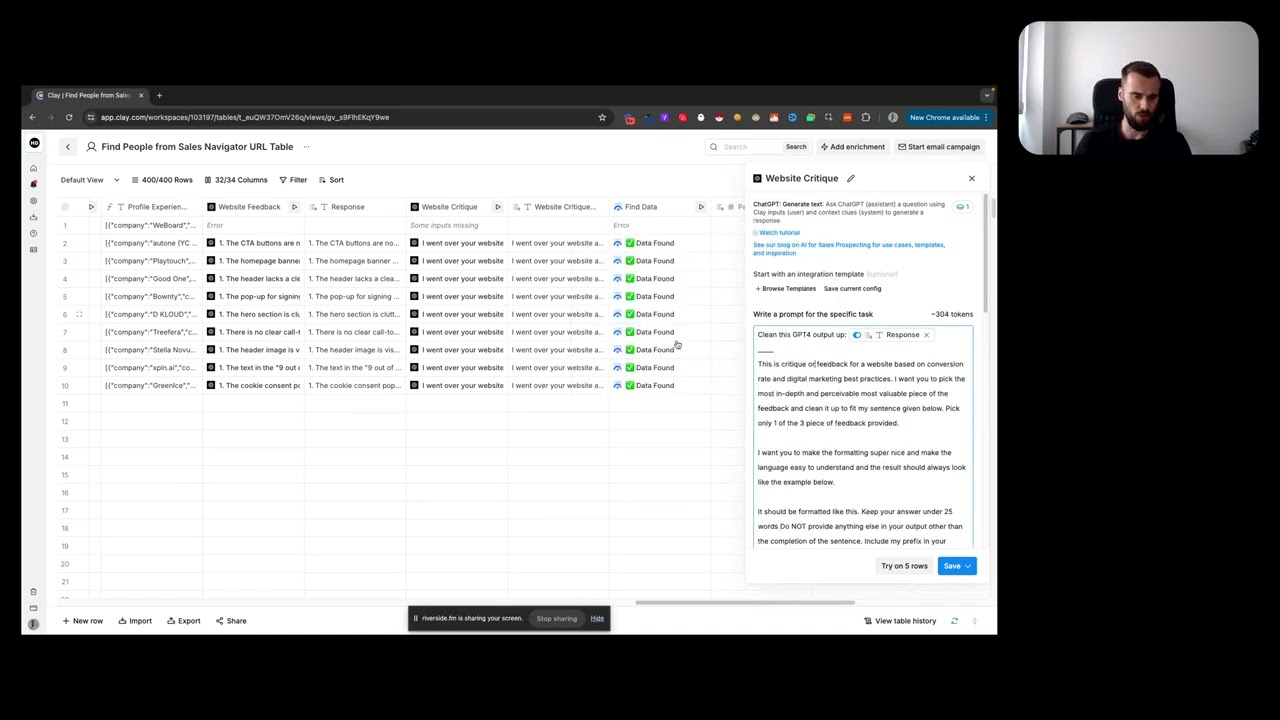
Task: Go back with the browser back arrow
Action: 33,117
